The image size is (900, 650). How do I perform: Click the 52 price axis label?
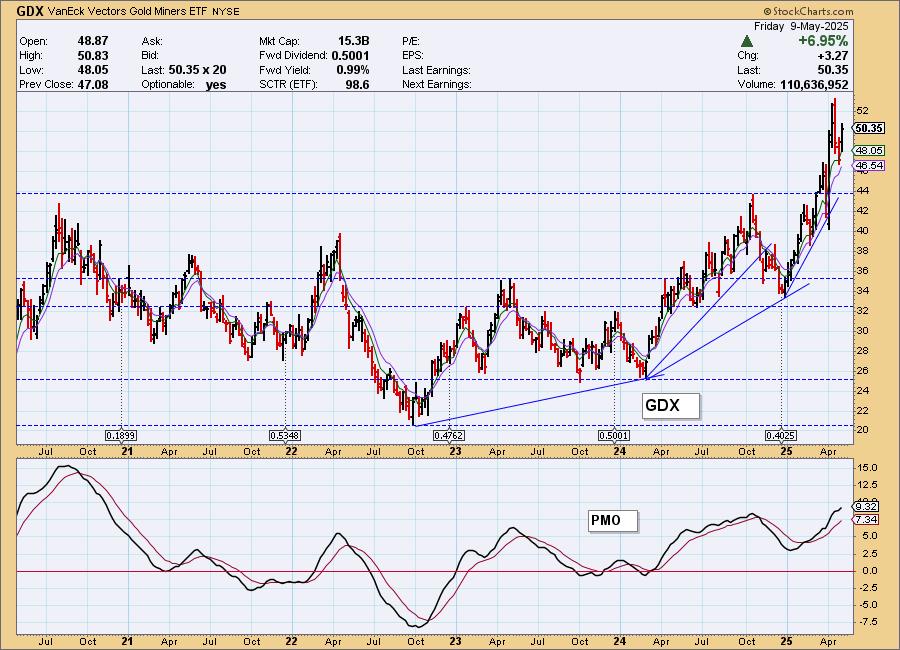(x=863, y=111)
